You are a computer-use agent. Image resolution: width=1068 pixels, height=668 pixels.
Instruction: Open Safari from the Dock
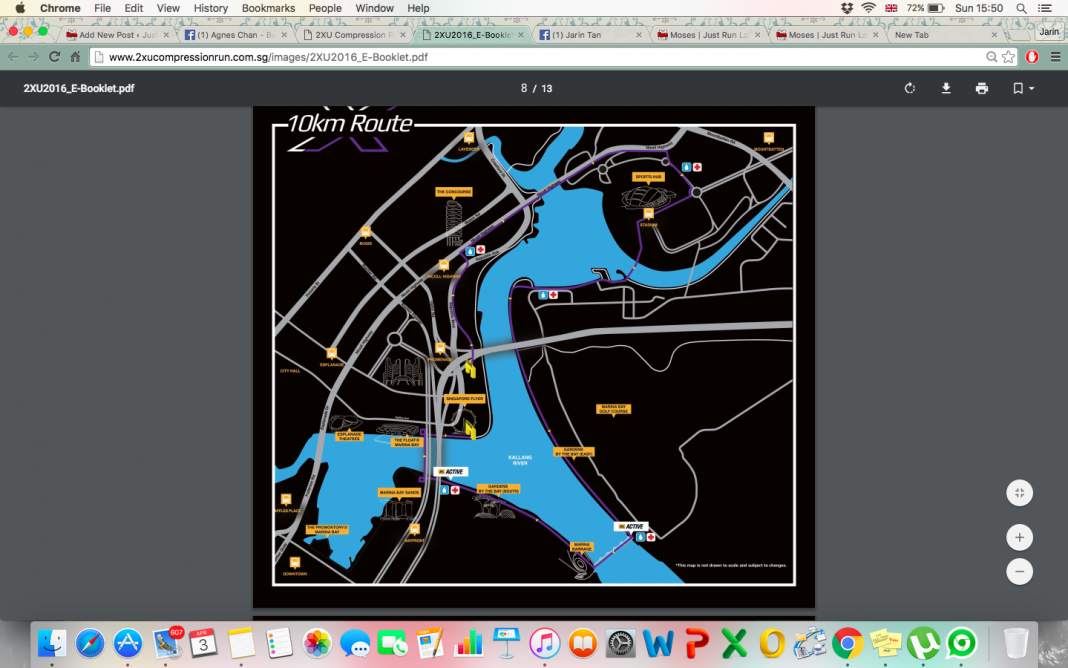90,643
